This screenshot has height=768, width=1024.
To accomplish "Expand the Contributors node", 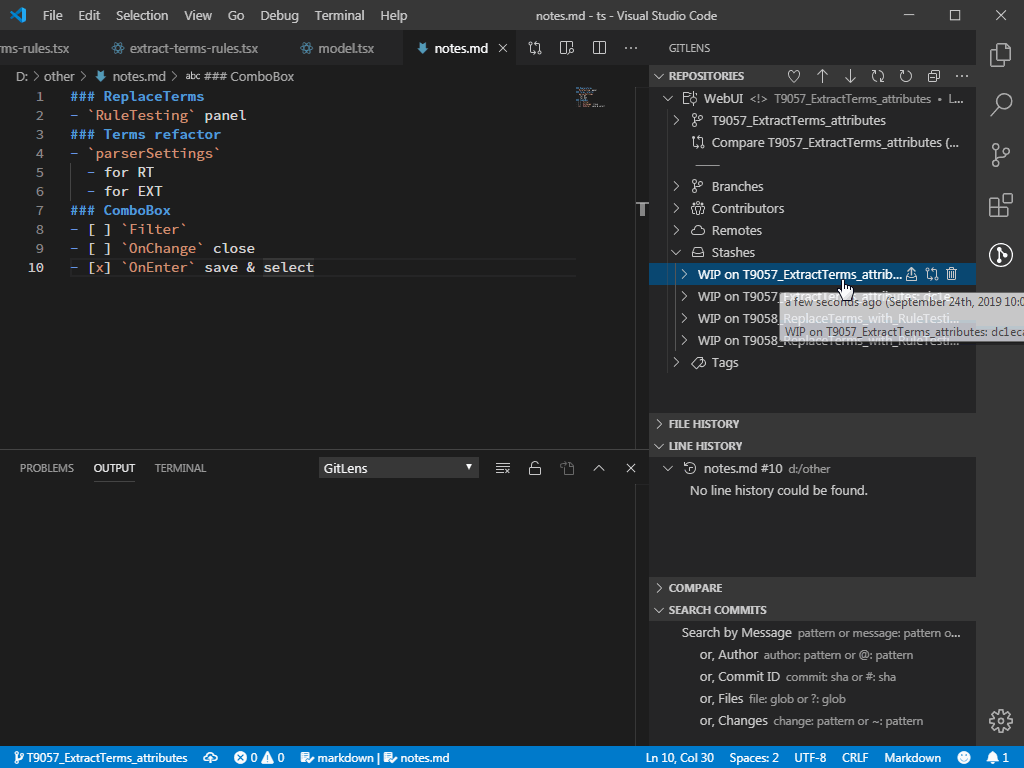I will click(677, 208).
